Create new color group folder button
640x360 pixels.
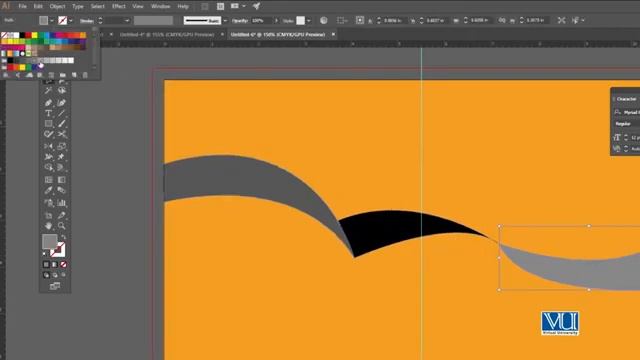pyautogui.click(x=62, y=75)
